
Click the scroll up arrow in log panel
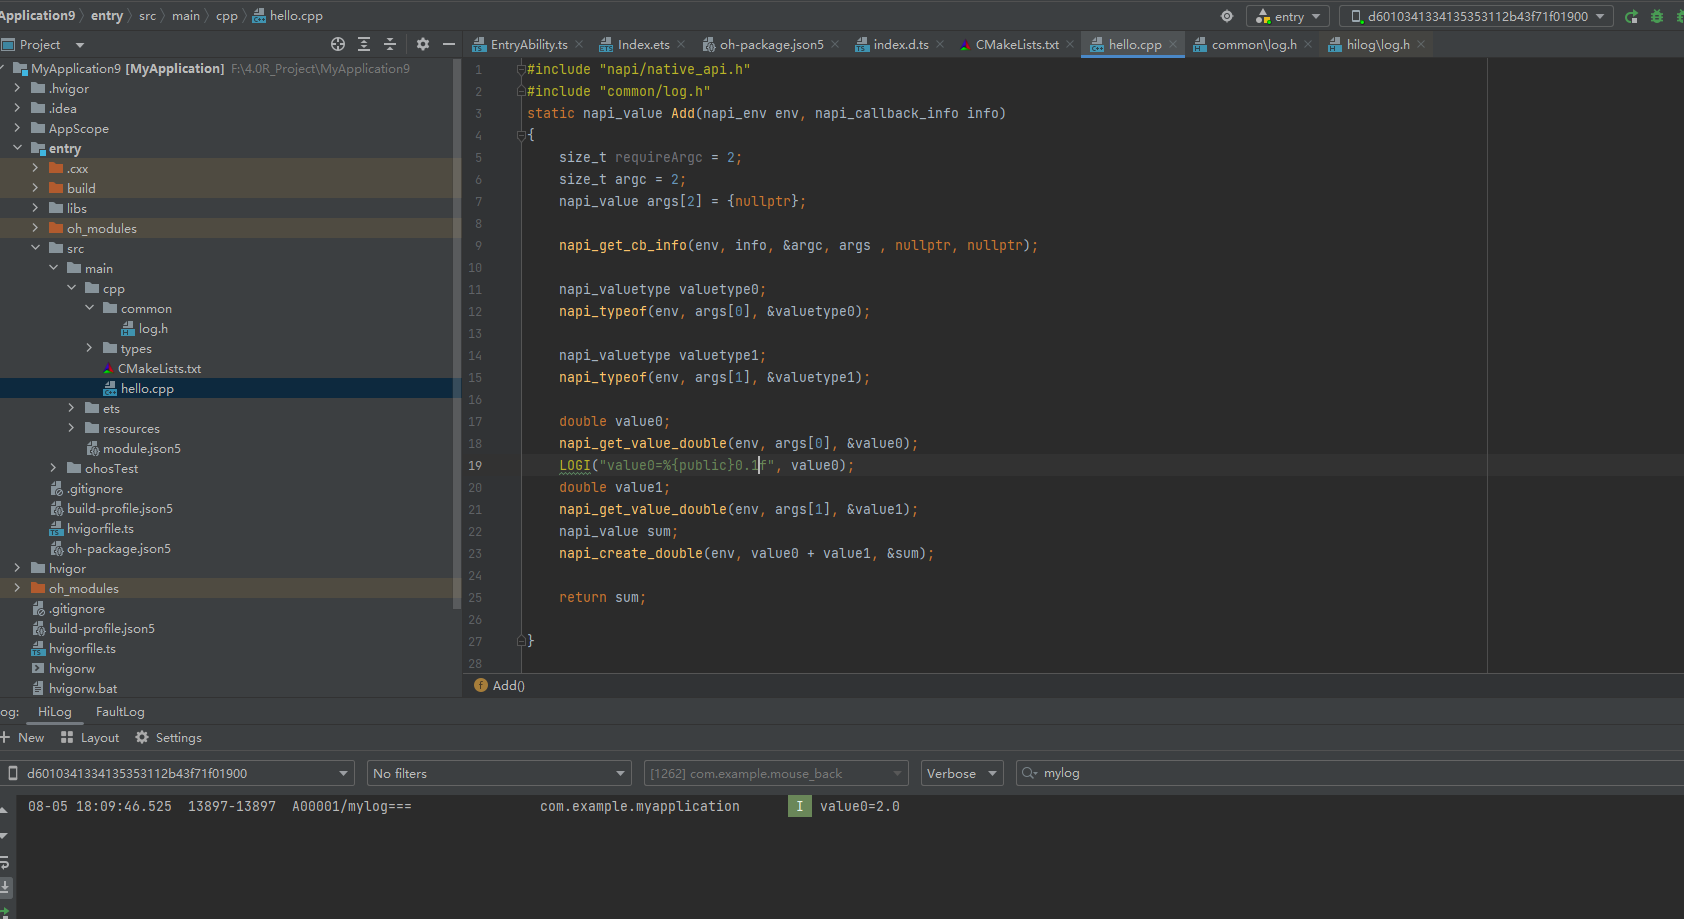[x=5, y=810]
